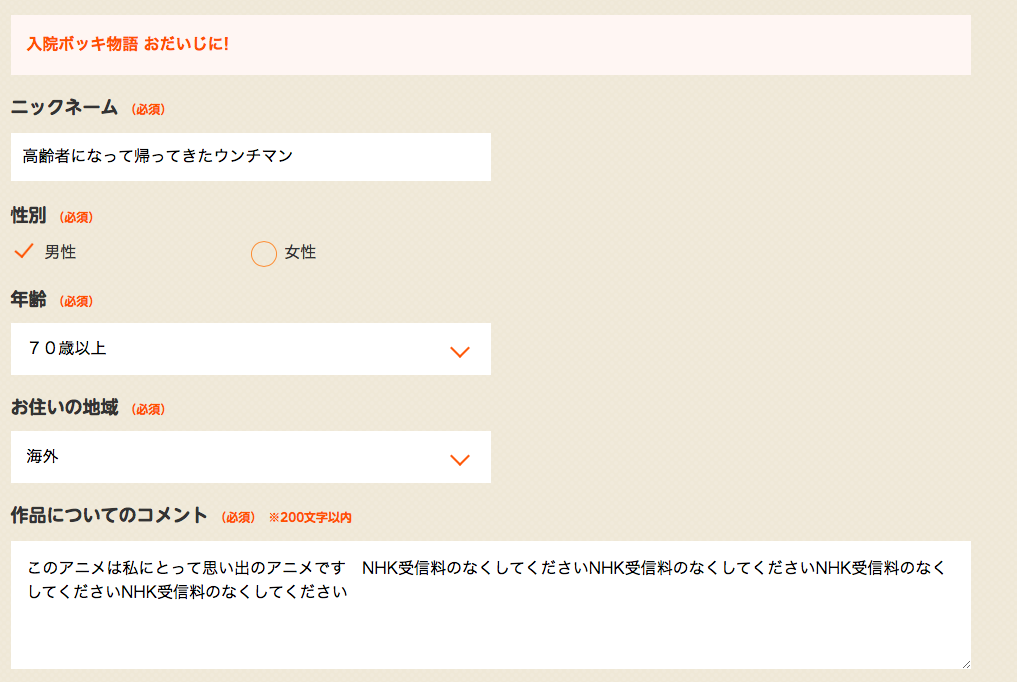The height and width of the screenshot is (682, 1017).
Task: Click the 必須 marker beside 性別
Action: click(x=76, y=217)
